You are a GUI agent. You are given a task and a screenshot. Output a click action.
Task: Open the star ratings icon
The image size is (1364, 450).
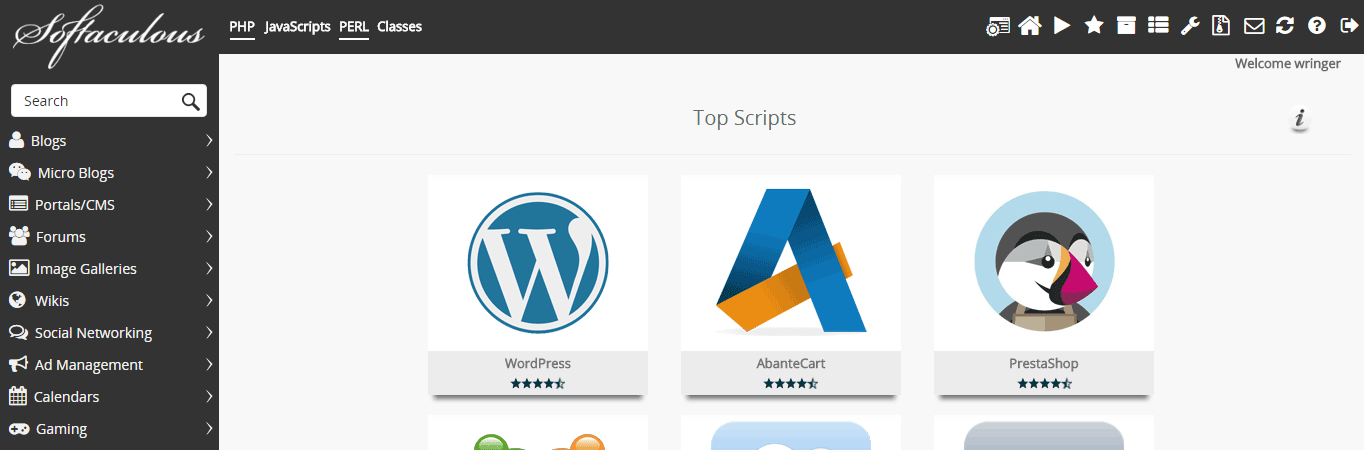(x=1094, y=25)
